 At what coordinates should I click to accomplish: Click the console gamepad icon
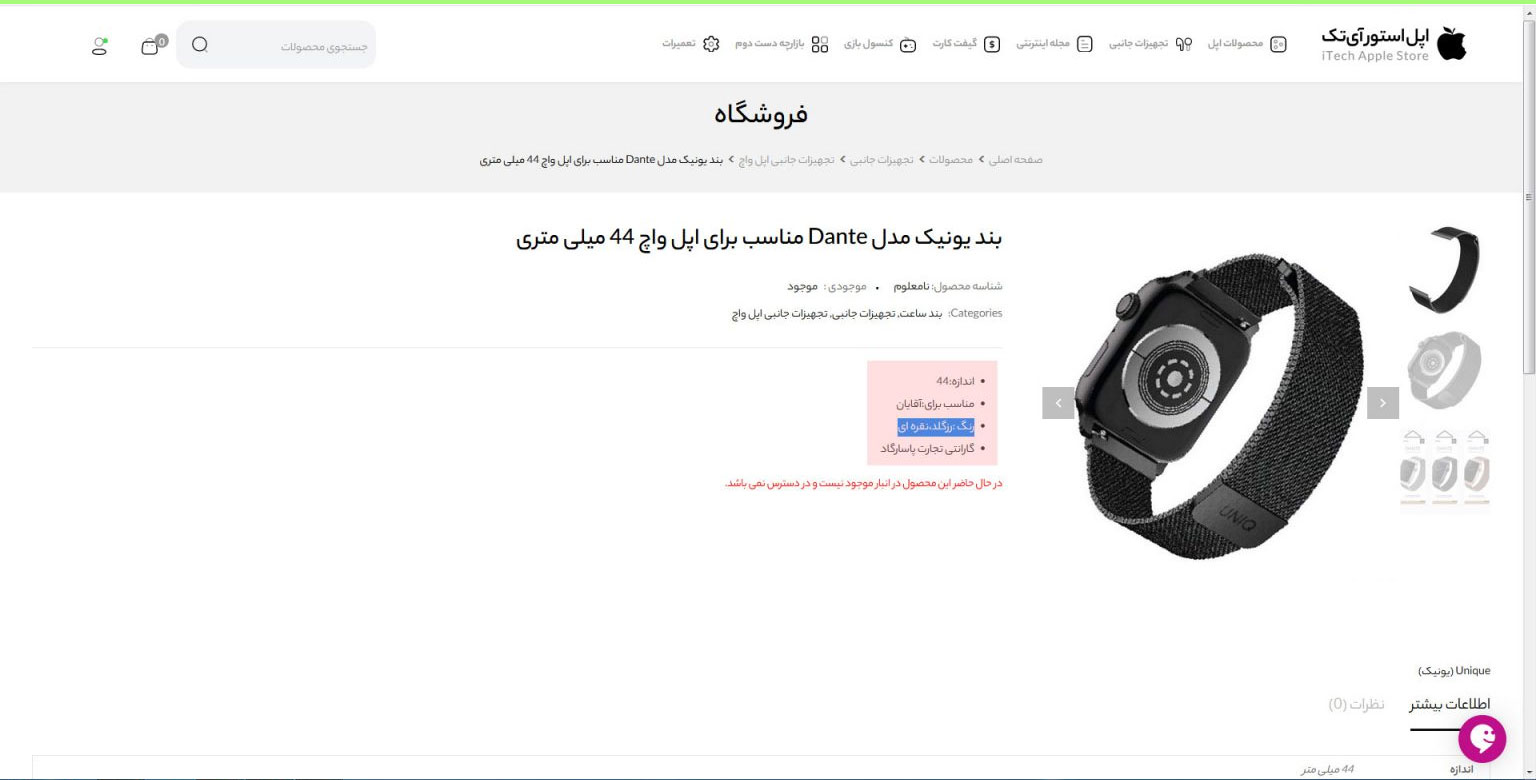click(908, 44)
